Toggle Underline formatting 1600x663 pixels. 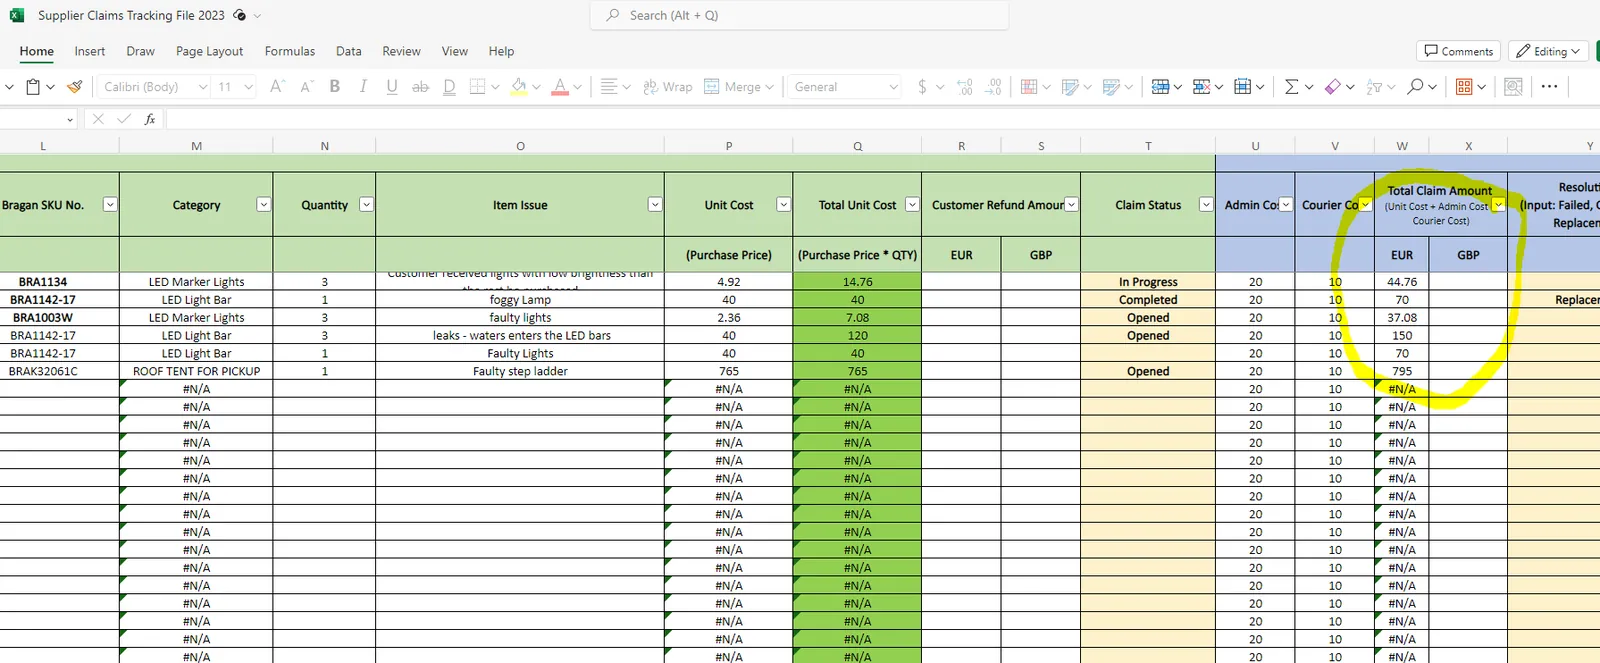pyautogui.click(x=392, y=87)
